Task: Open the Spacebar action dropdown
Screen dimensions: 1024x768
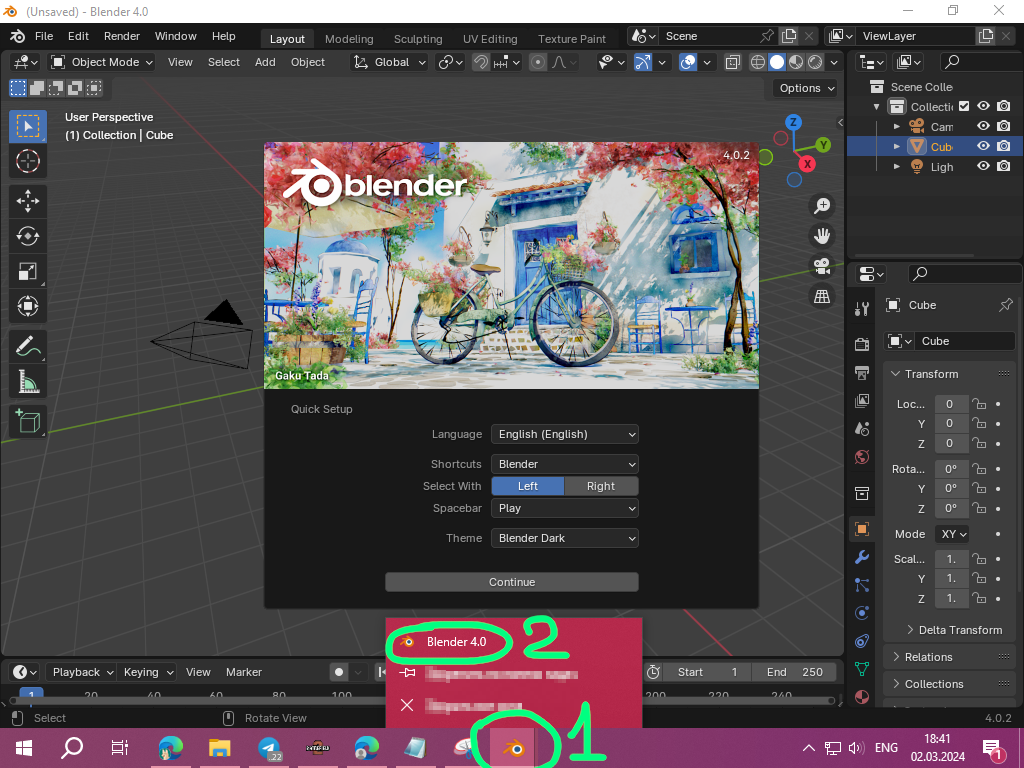Action: pos(565,508)
